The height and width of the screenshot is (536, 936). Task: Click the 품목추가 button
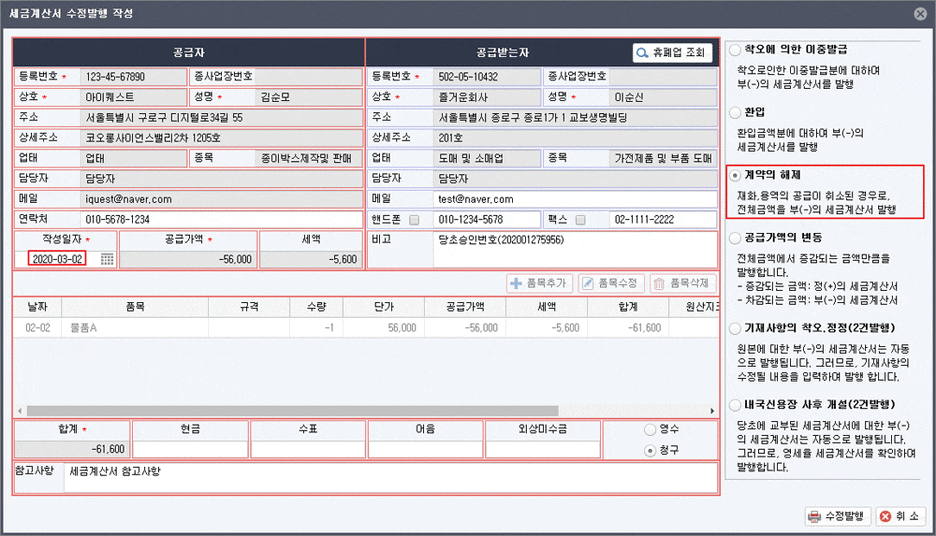point(539,283)
